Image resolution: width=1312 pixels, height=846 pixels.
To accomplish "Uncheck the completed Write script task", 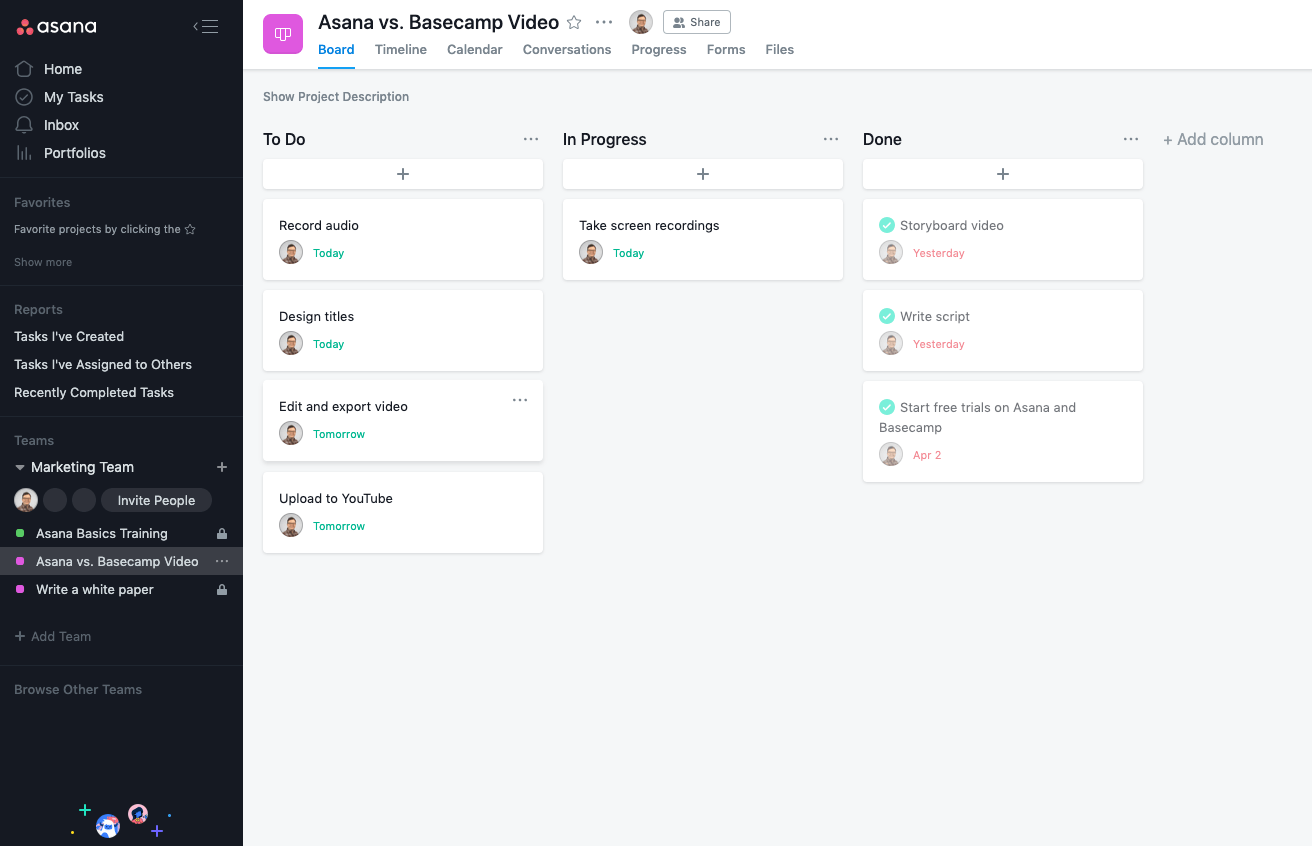I will click(x=887, y=316).
